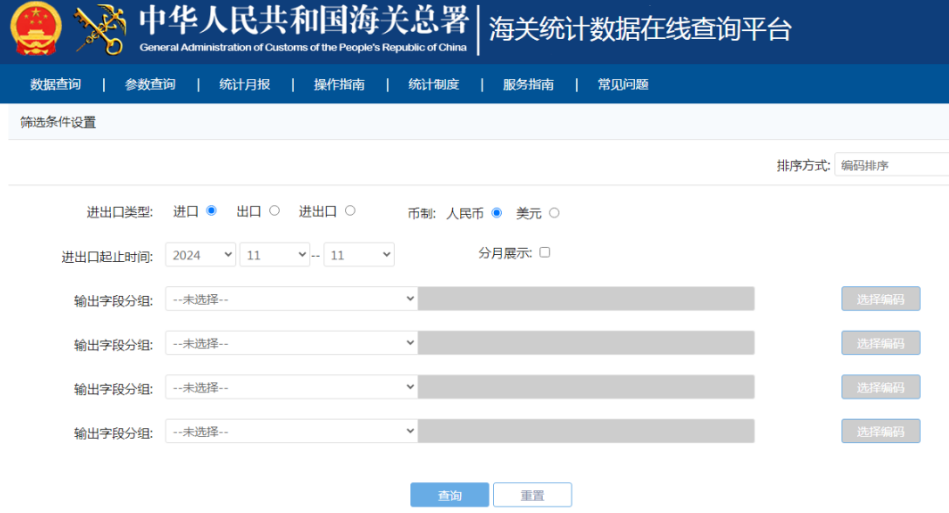Click the national emblem logo in header

[x=36, y=31]
